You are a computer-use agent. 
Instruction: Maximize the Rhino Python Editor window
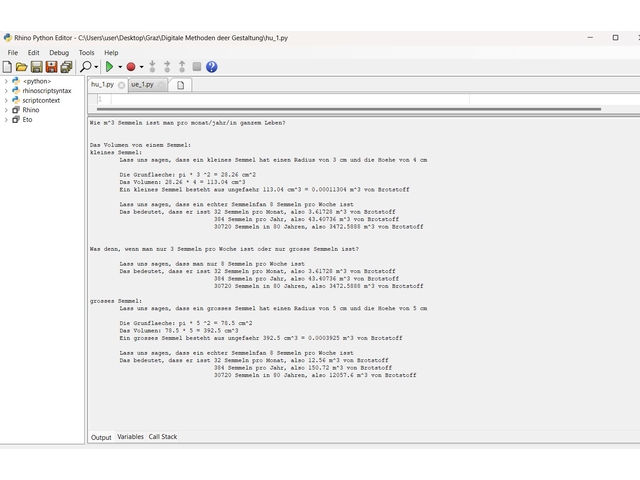coord(616,38)
